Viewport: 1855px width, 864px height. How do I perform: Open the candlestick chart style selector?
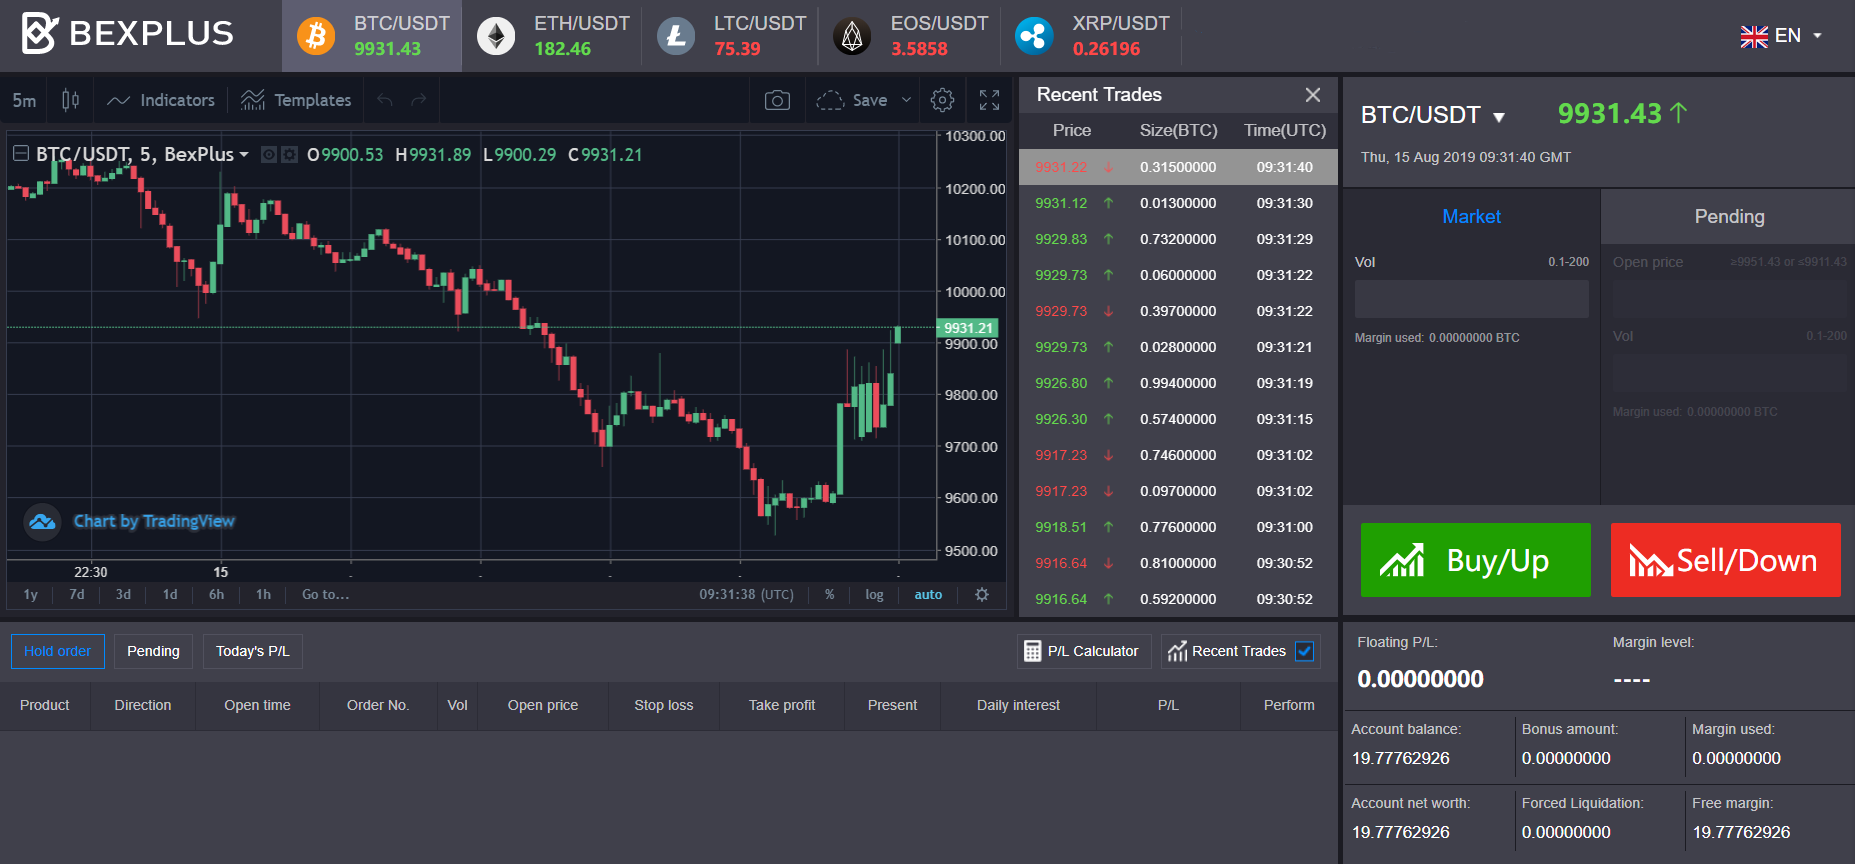(x=70, y=100)
